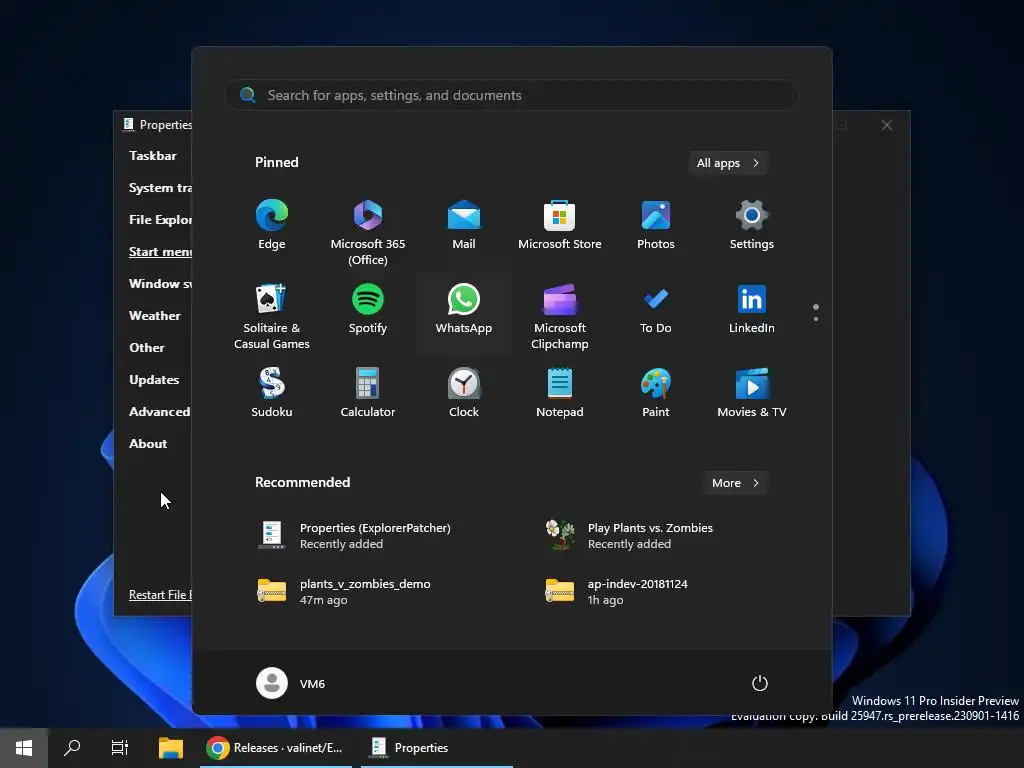Open File Explorer from the taskbar
Viewport: 1024px width, 768px height.
(170, 748)
